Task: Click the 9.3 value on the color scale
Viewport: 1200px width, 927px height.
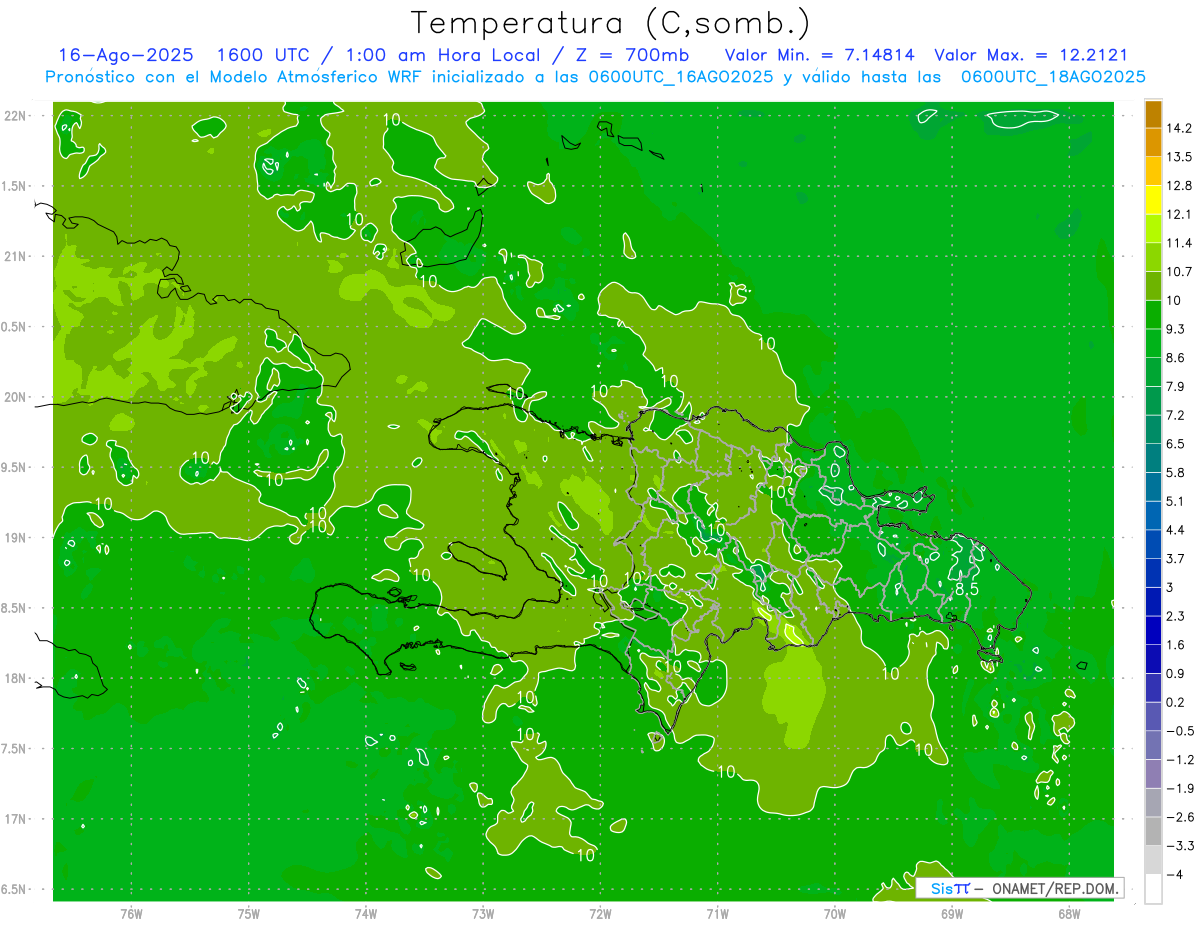Action: tap(1177, 328)
